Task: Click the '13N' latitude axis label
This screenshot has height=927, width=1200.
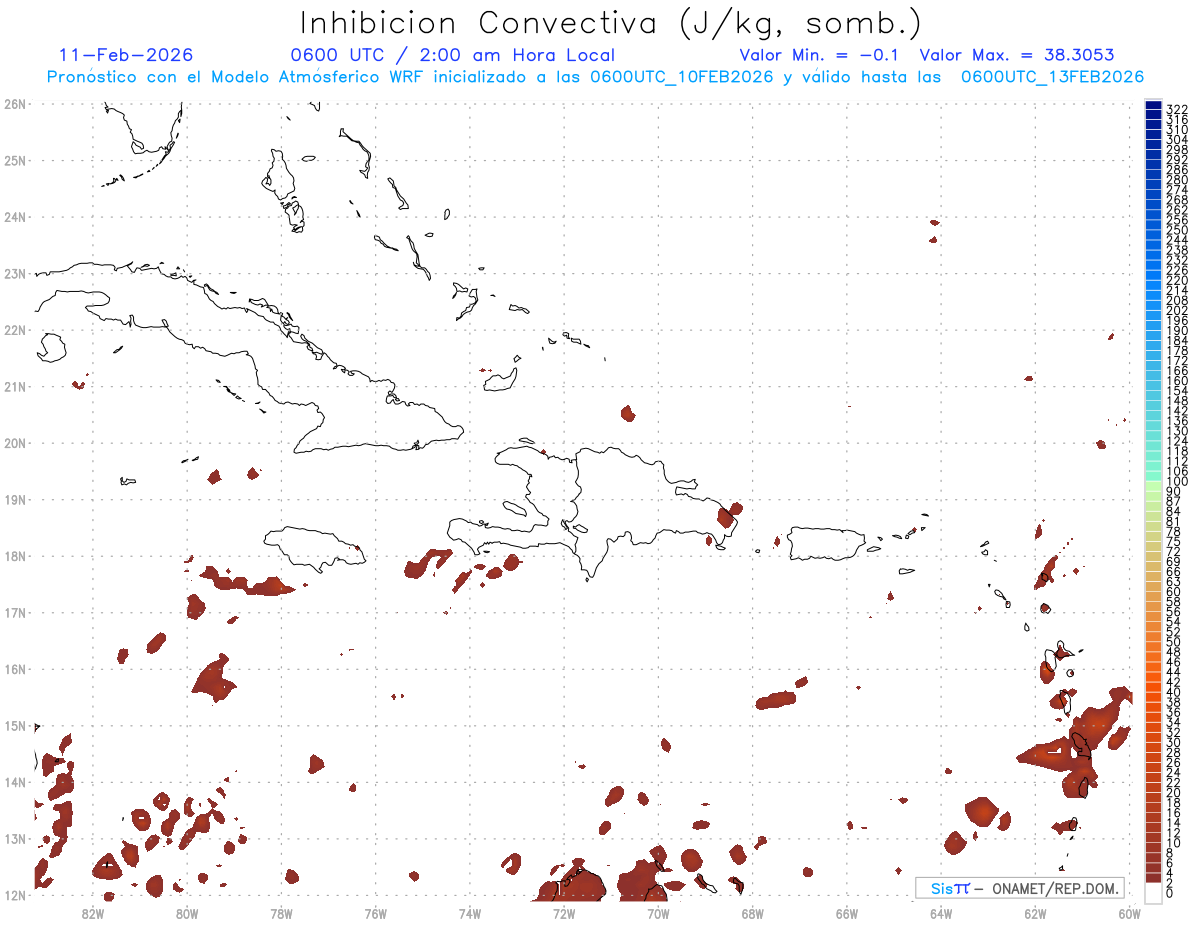Action: [x=15, y=838]
